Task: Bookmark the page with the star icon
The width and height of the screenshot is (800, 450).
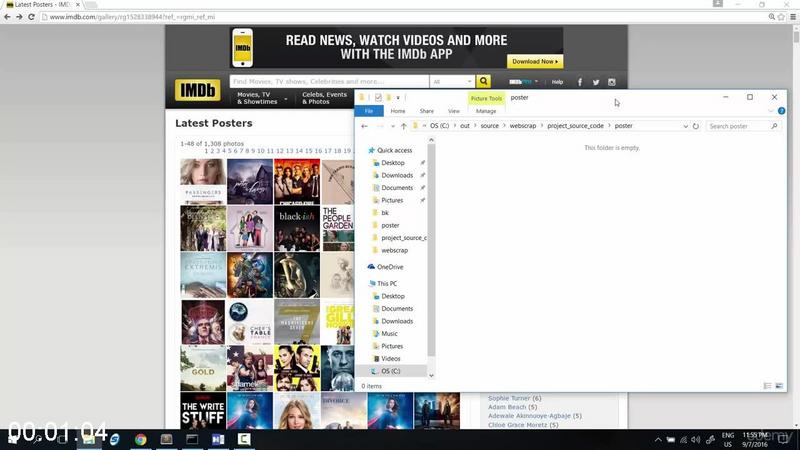Action: point(781,17)
